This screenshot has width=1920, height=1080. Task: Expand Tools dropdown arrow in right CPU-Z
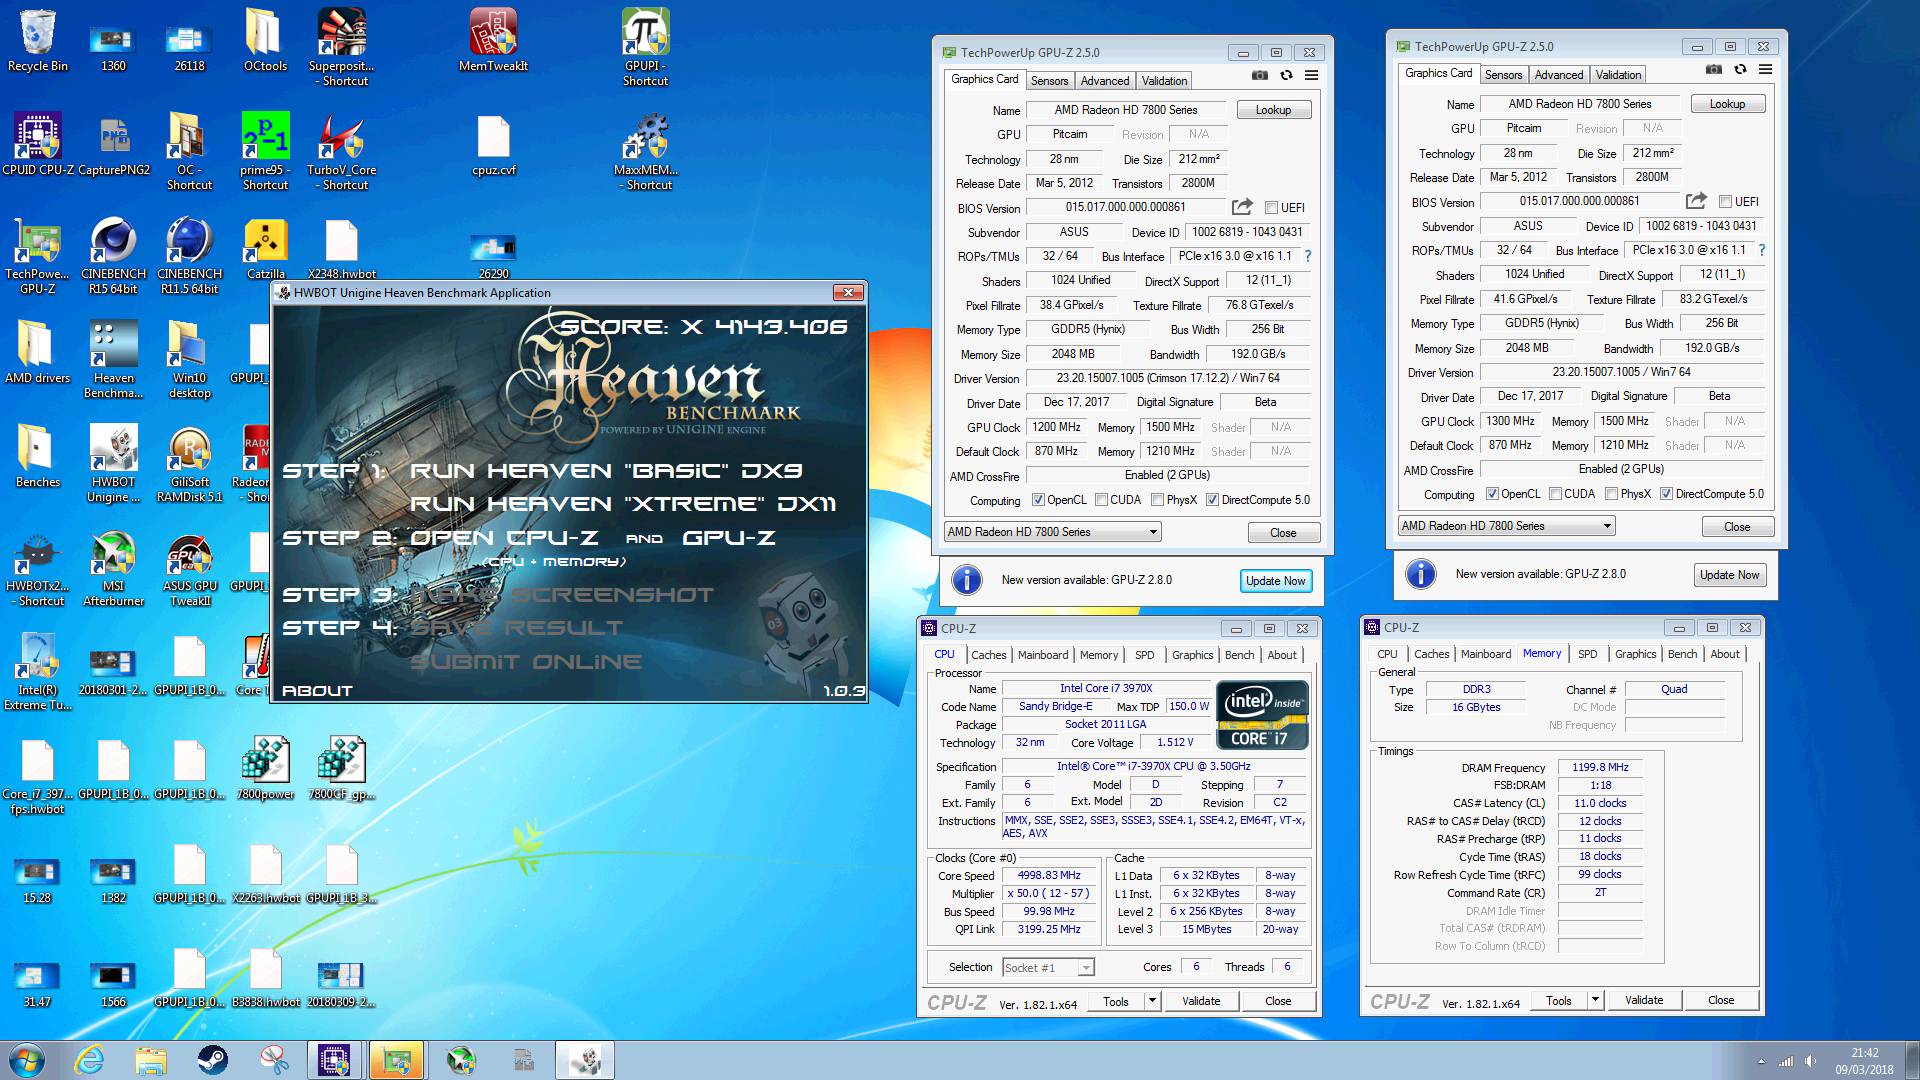click(x=1594, y=999)
